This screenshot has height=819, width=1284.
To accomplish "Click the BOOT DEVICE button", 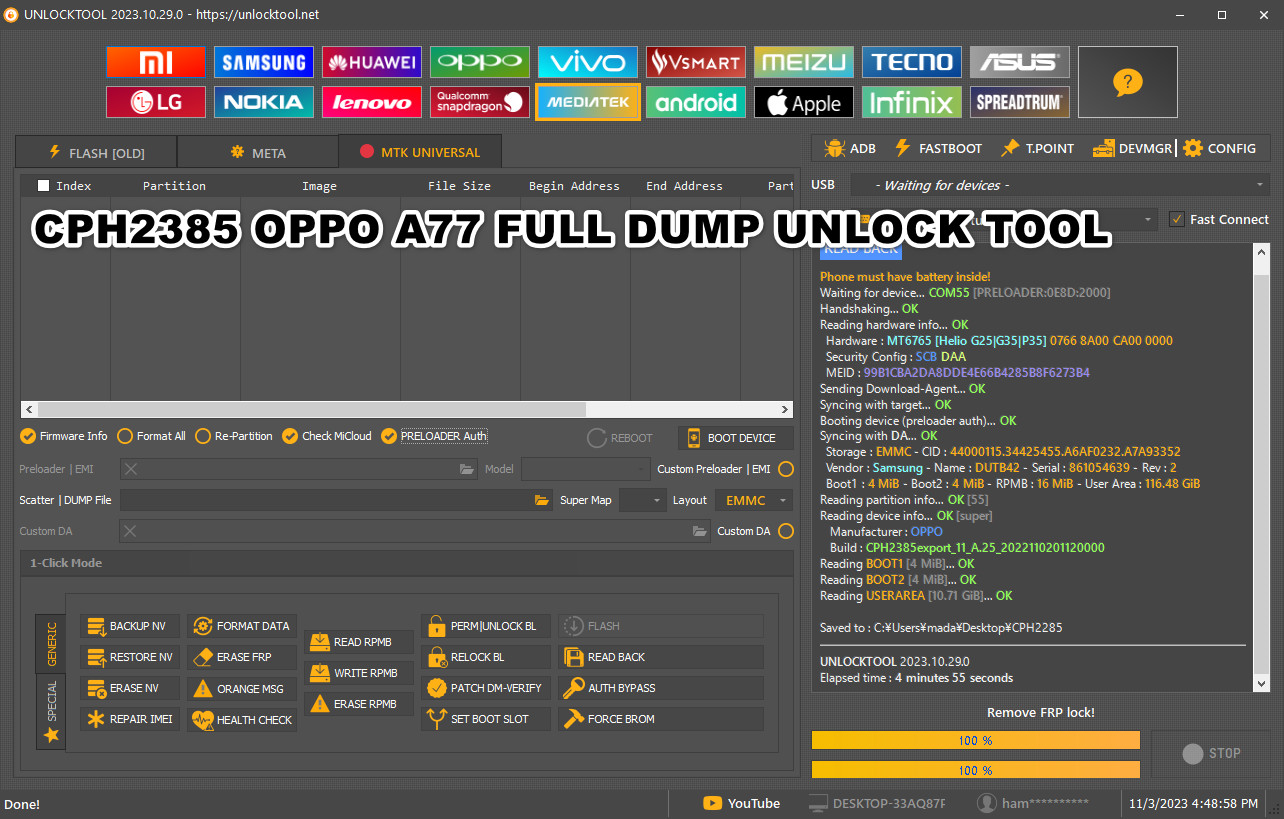I will coord(735,438).
